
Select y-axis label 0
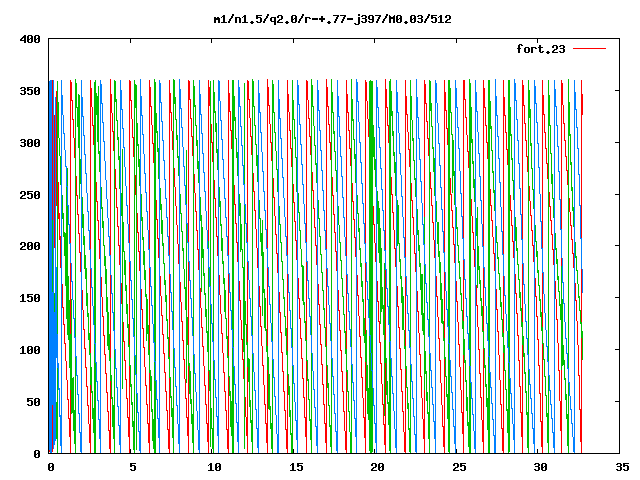37,454
